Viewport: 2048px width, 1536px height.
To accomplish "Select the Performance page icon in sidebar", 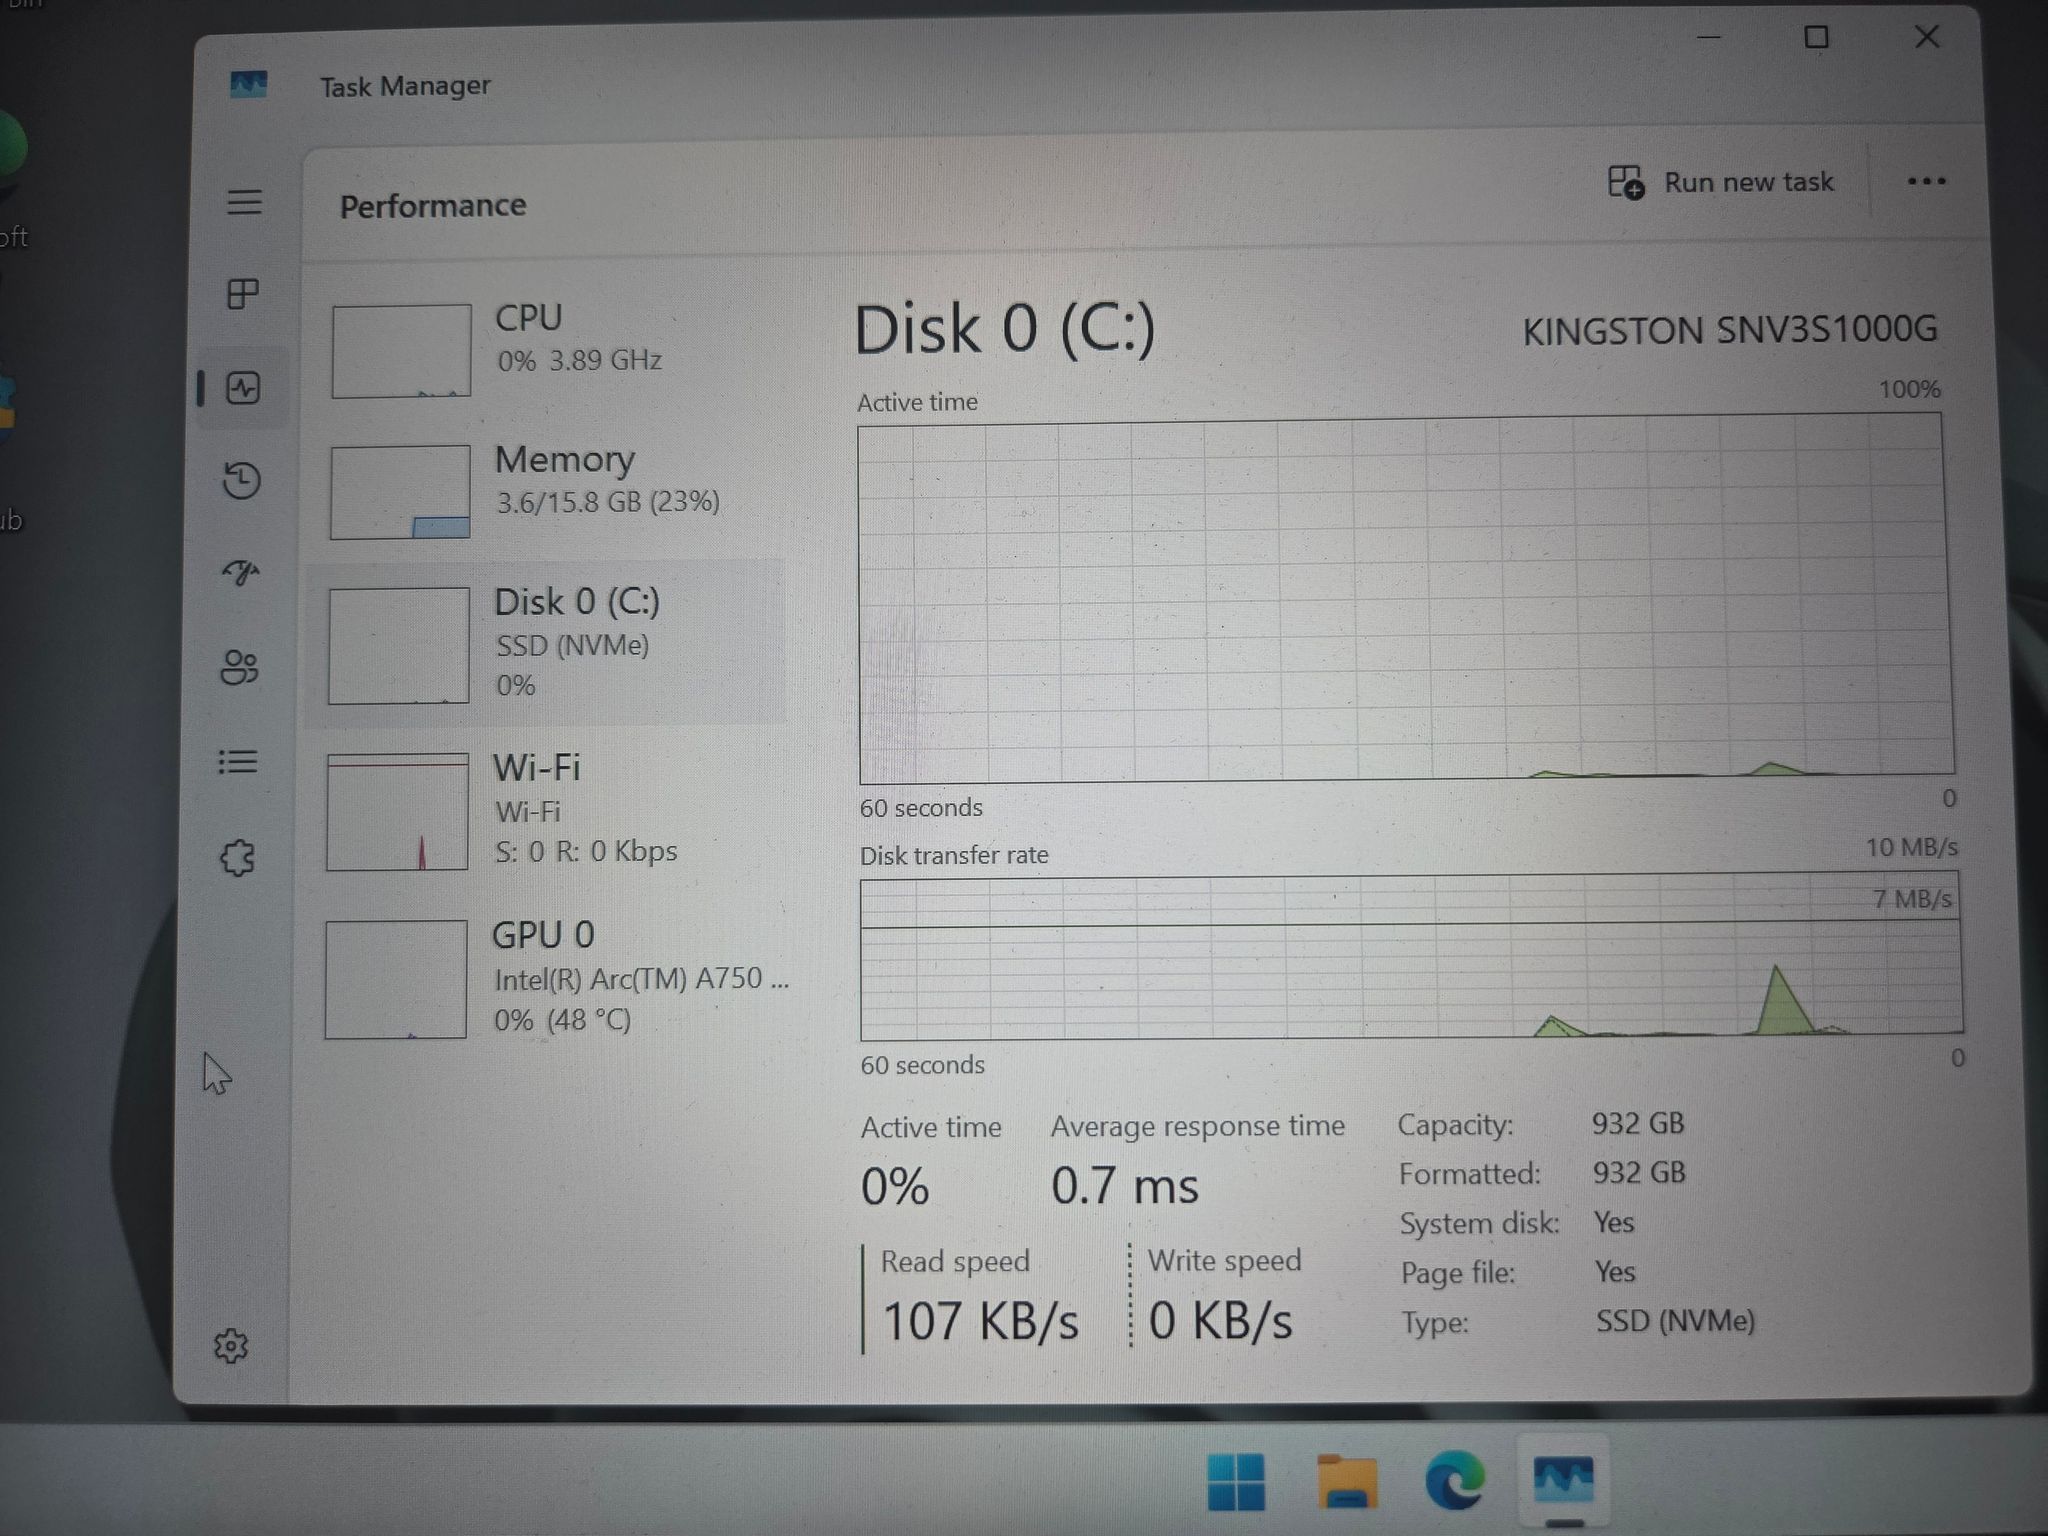I will [243, 388].
